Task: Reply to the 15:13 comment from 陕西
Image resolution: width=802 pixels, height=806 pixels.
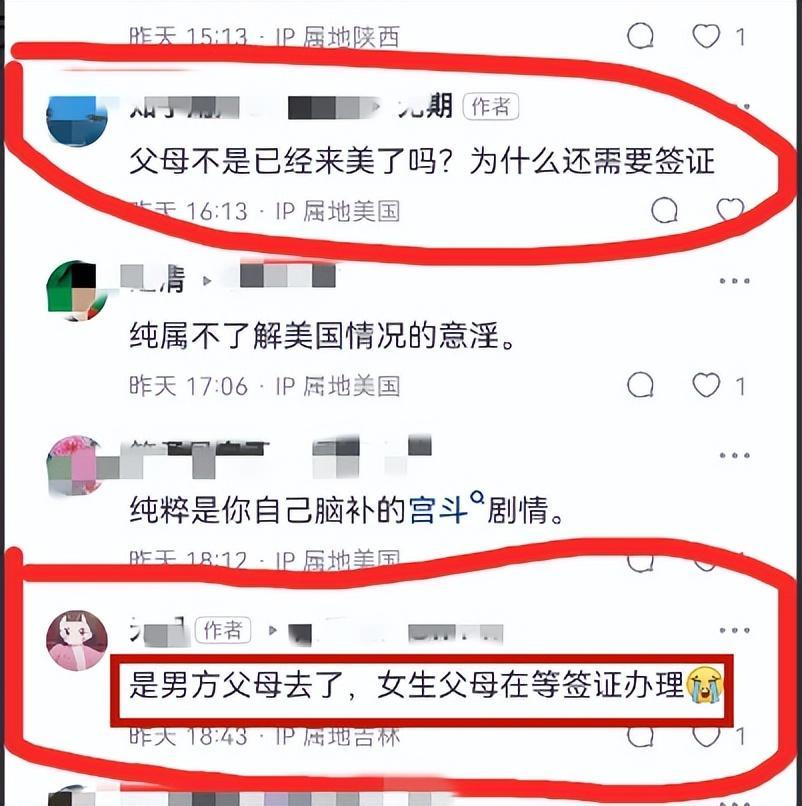Action: point(641,36)
